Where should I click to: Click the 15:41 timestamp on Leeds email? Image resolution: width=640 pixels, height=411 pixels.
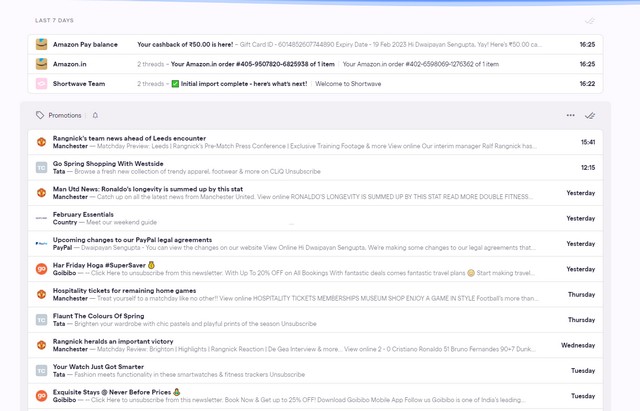pyautogui.click(x=588, y=142)
